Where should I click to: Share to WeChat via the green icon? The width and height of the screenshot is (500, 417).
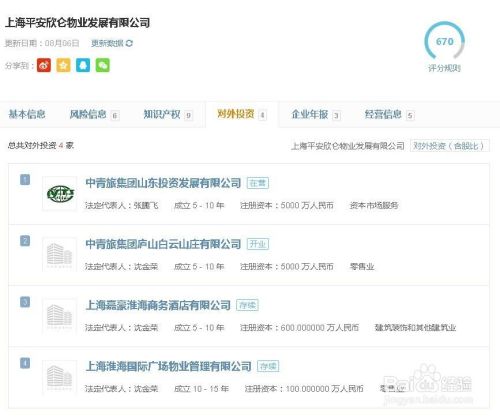pyautogui.click(x=103, y=65)
